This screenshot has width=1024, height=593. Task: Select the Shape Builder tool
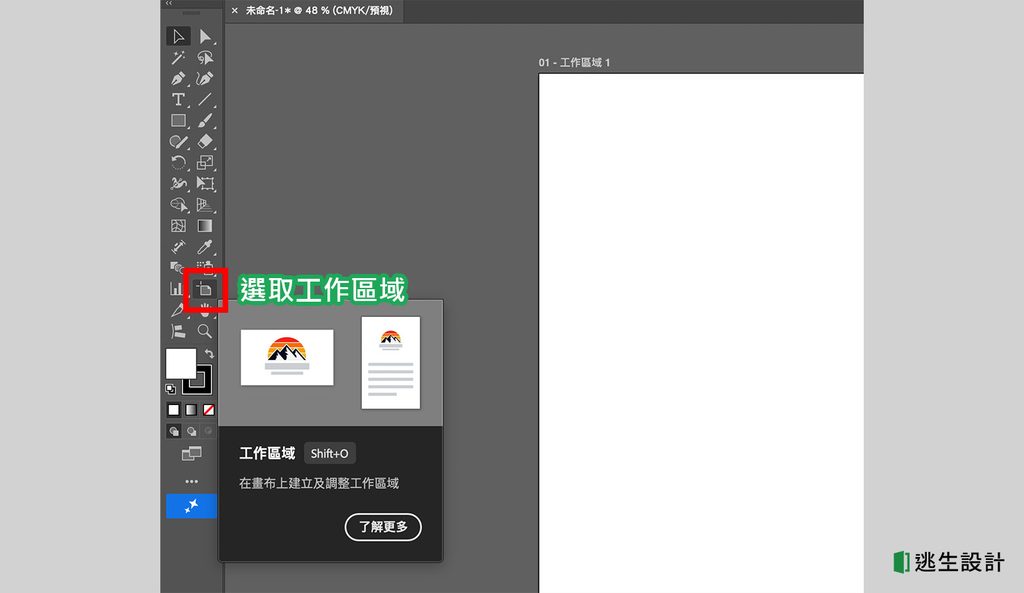178,204
